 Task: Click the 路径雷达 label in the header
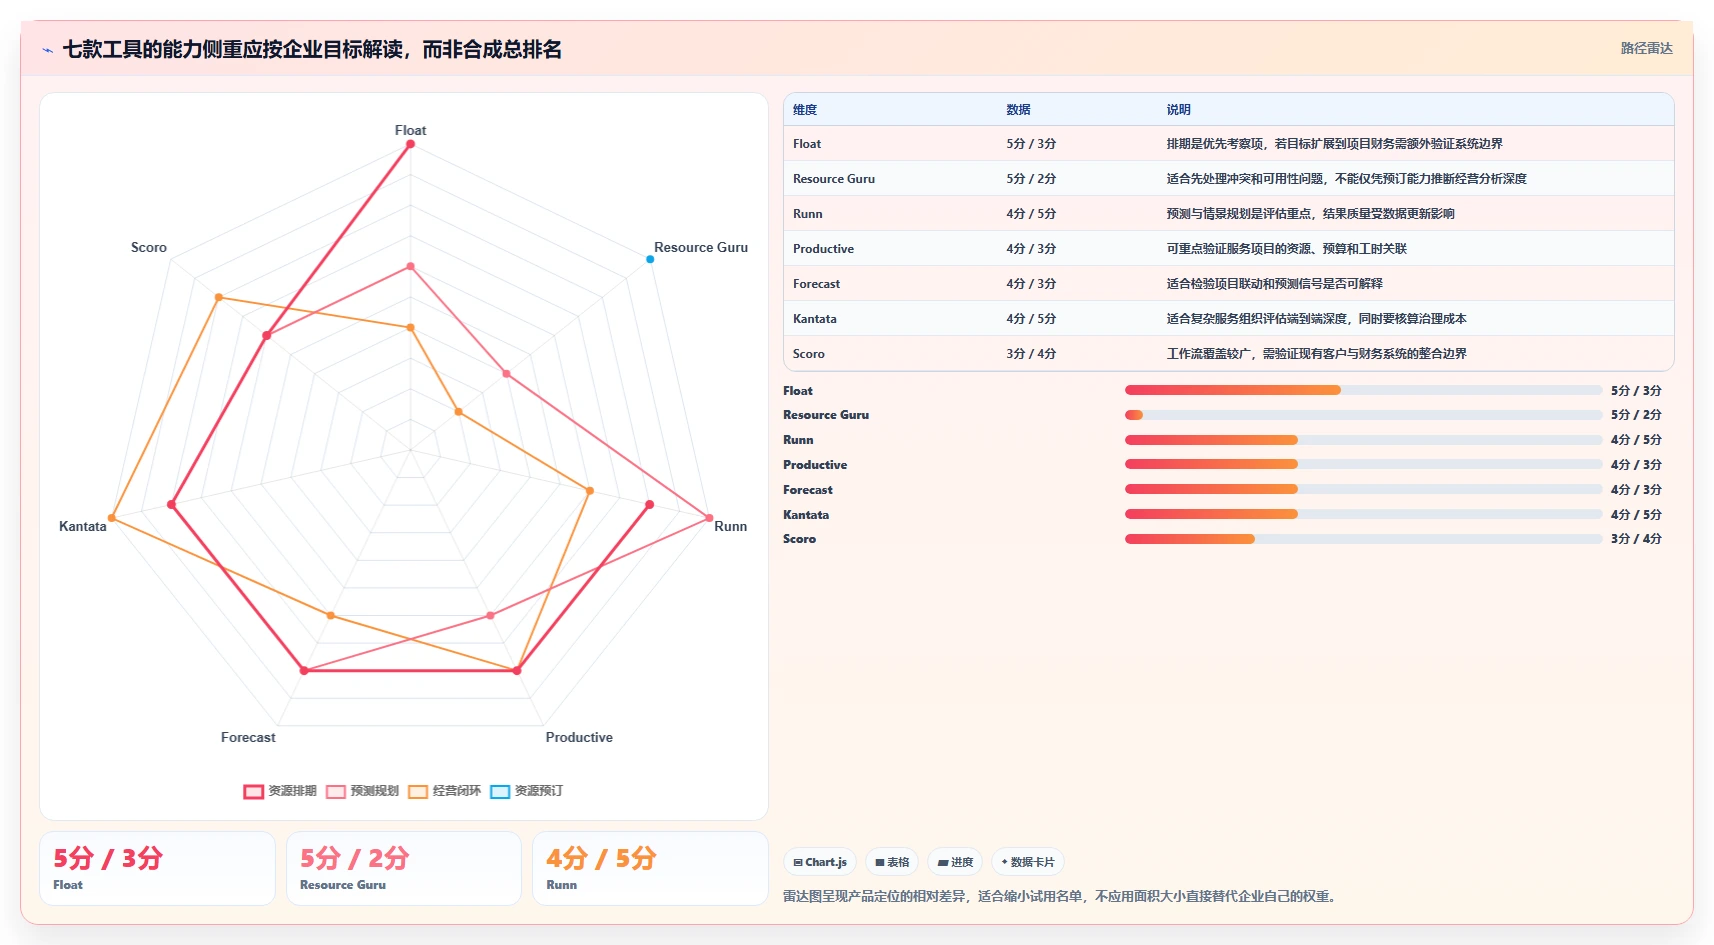(x=1646, y=48)
